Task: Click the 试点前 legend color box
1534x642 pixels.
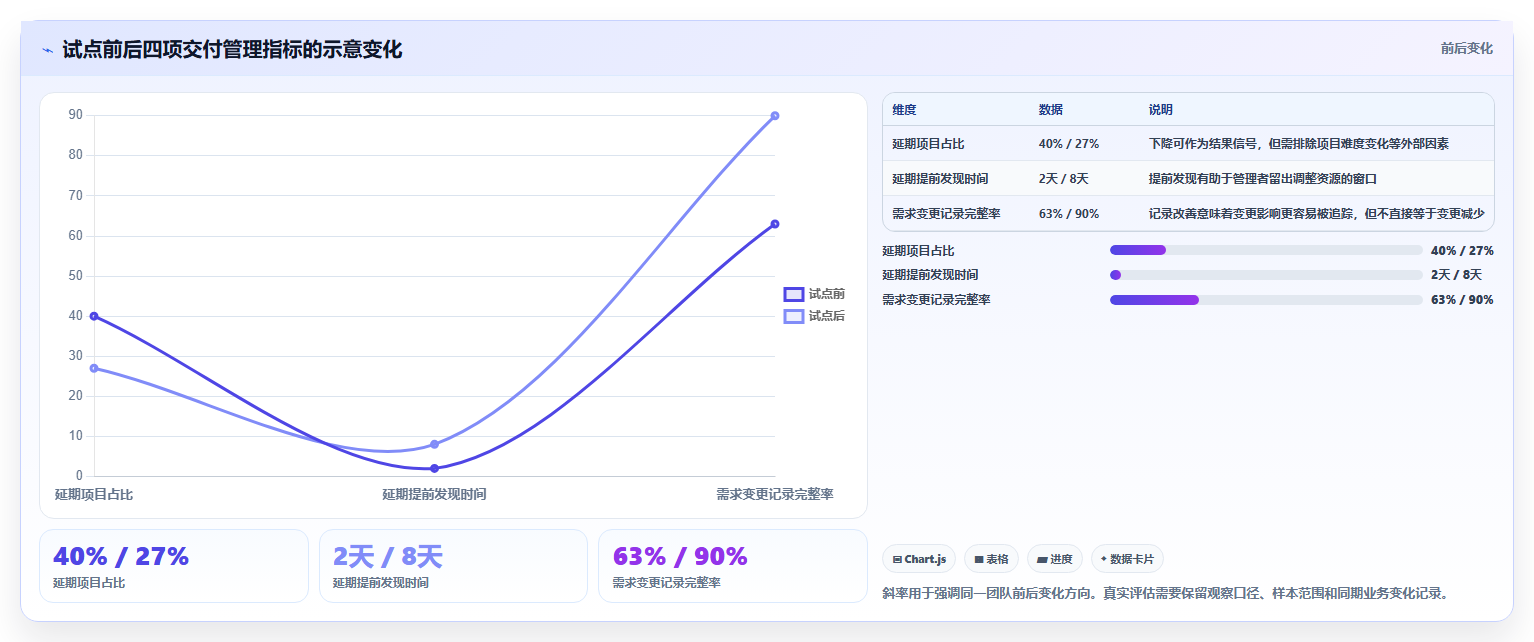Action: 794,294
